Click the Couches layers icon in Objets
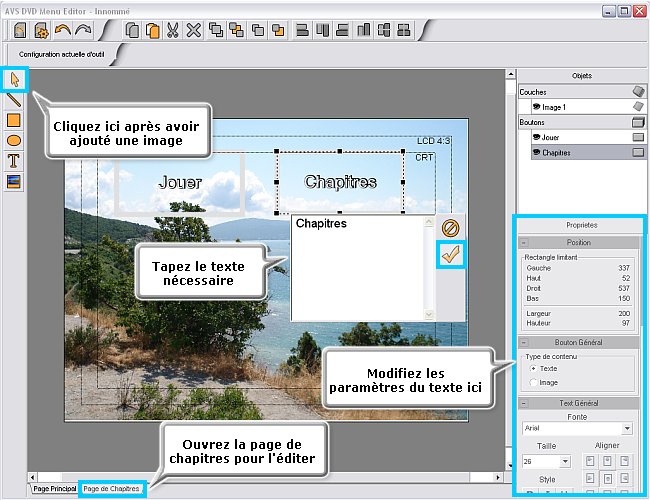650x500 pixels. (x=638, y=91)
